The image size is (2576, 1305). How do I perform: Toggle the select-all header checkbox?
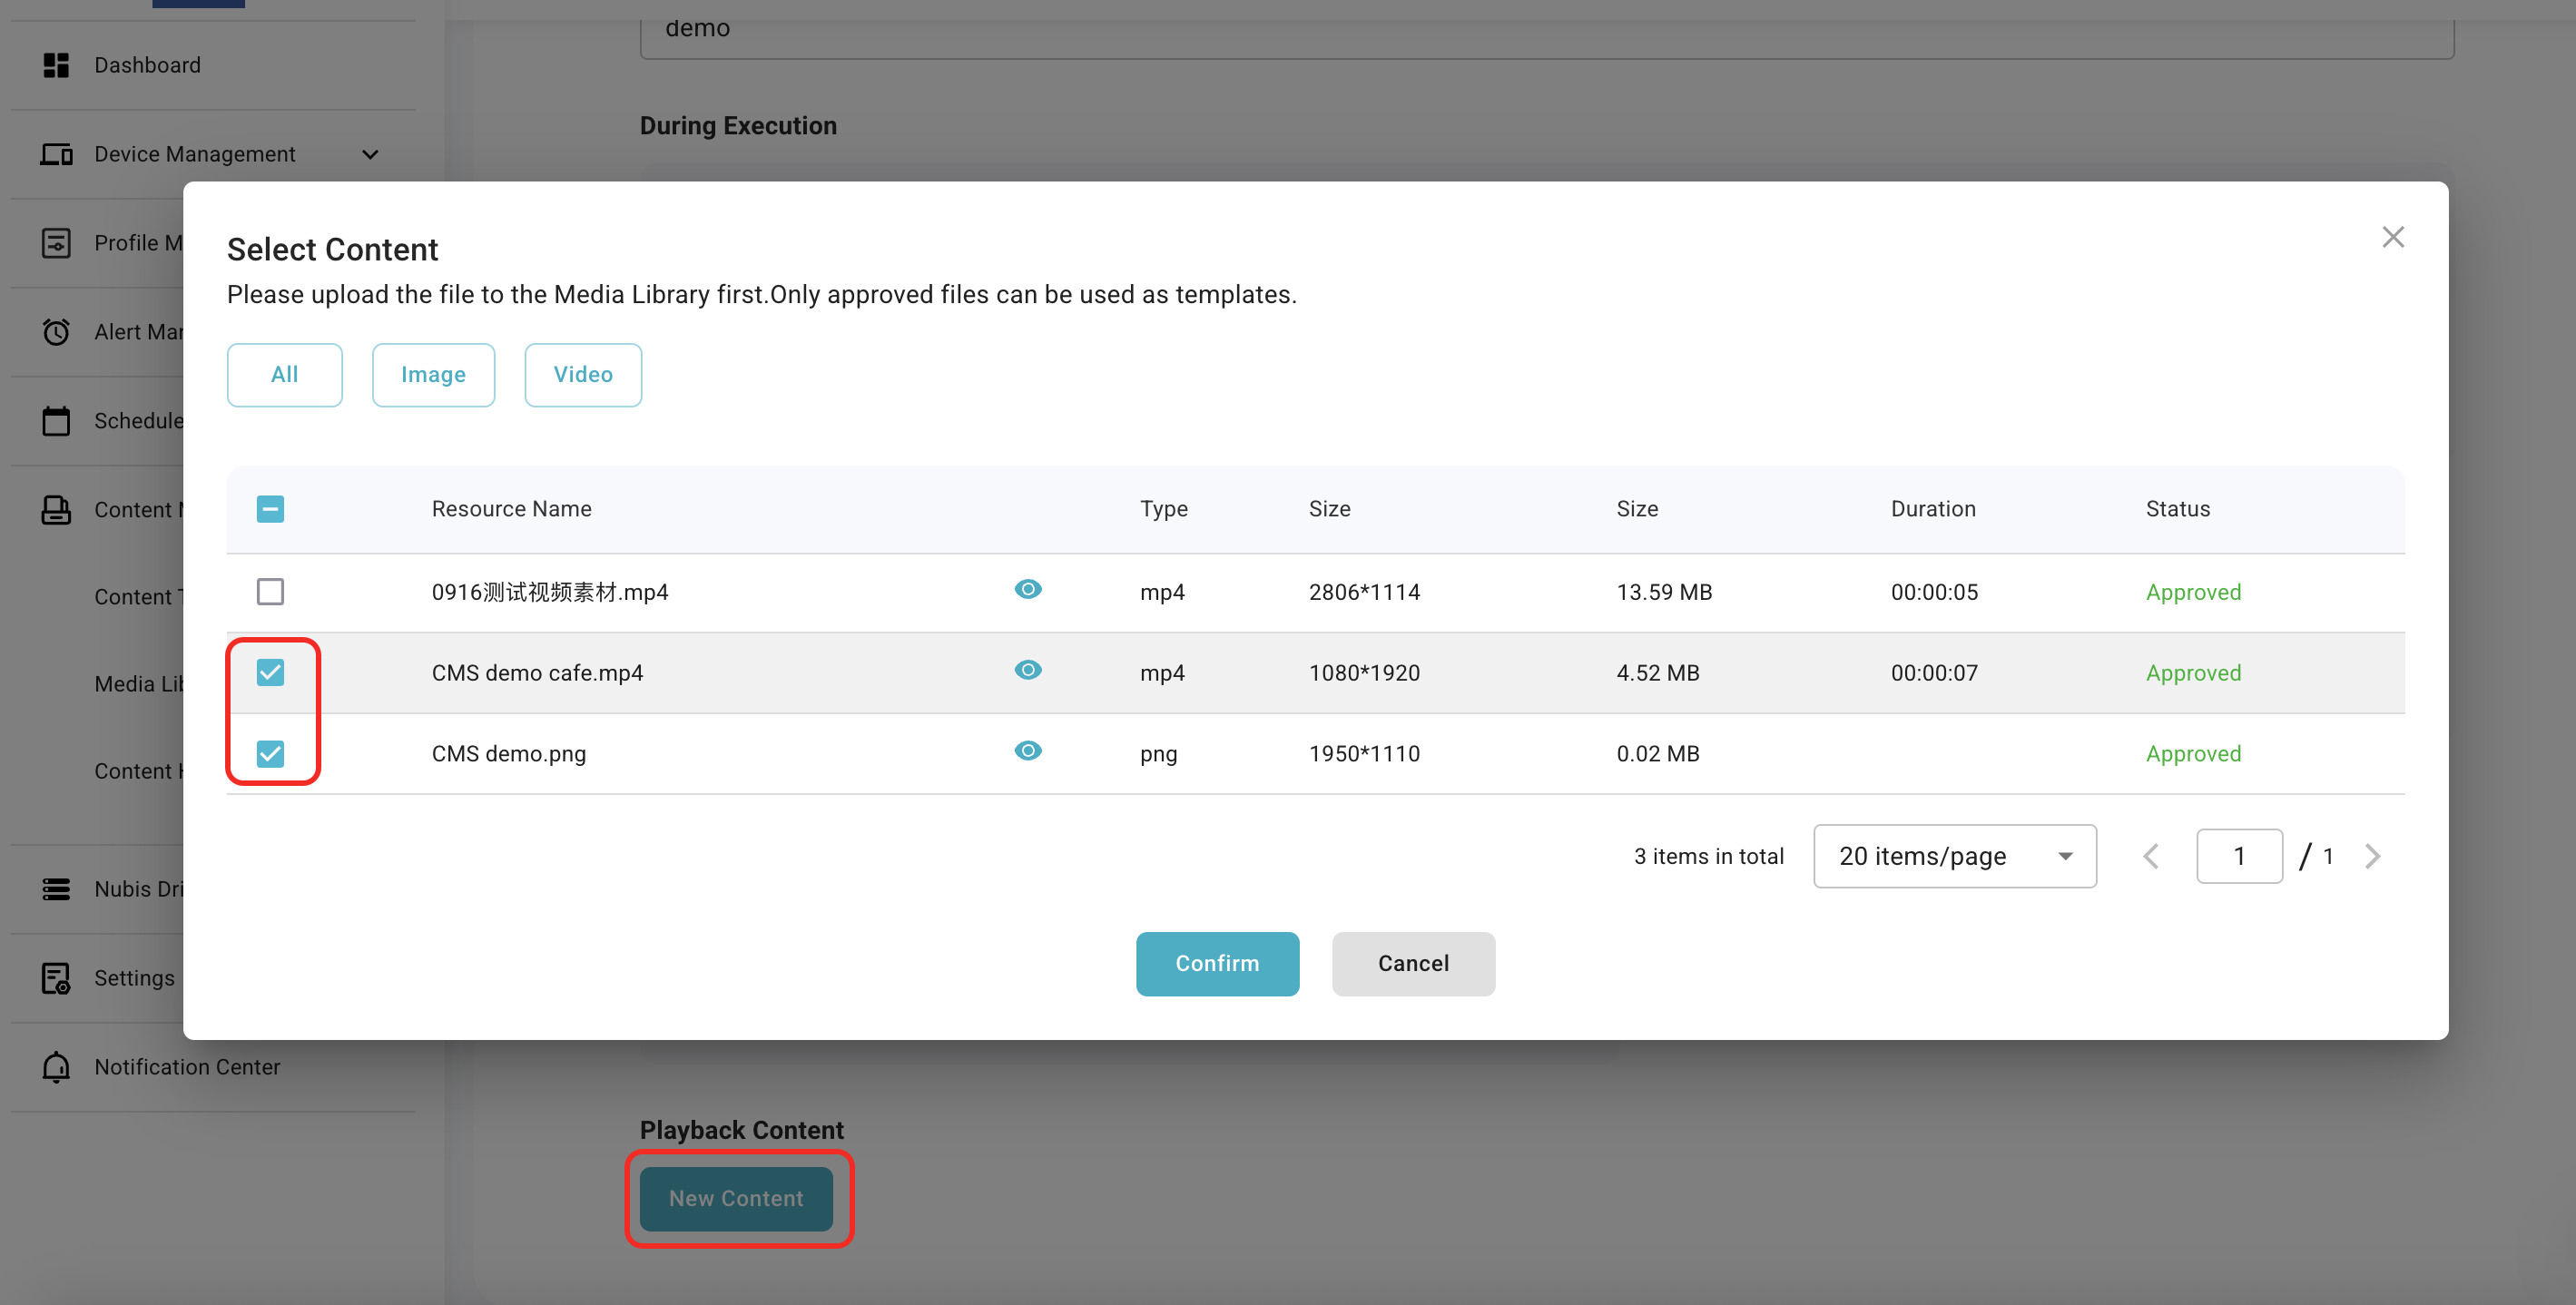pyautogui.click(x=270, y=509)
